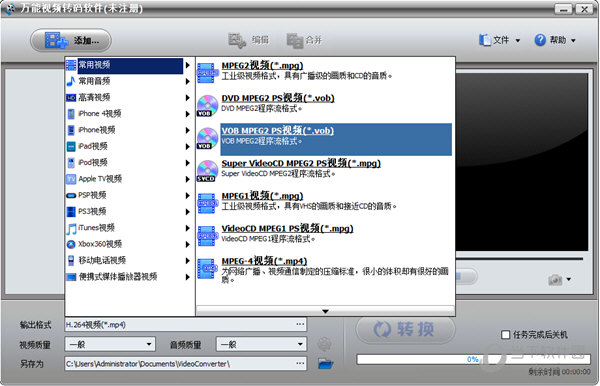Click the preview seek bar
This screenshot has height=386, width=600.
519,259
